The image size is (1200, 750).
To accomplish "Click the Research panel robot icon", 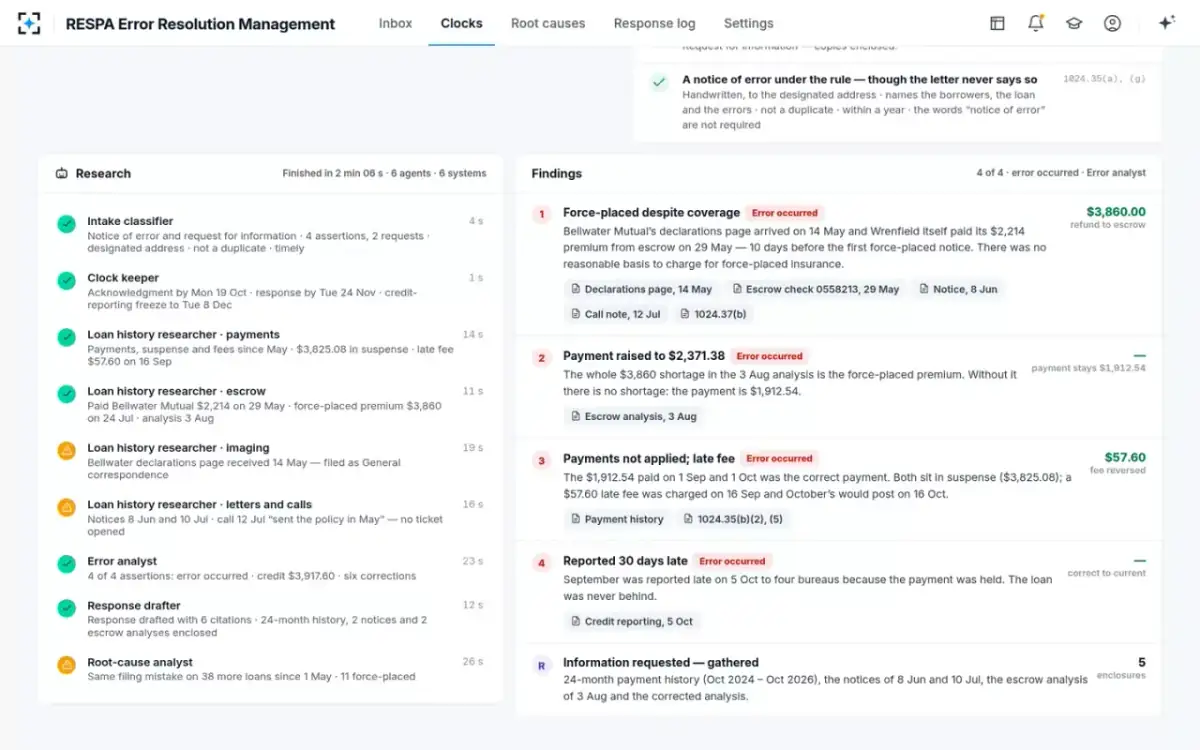I will click(62, 173).
